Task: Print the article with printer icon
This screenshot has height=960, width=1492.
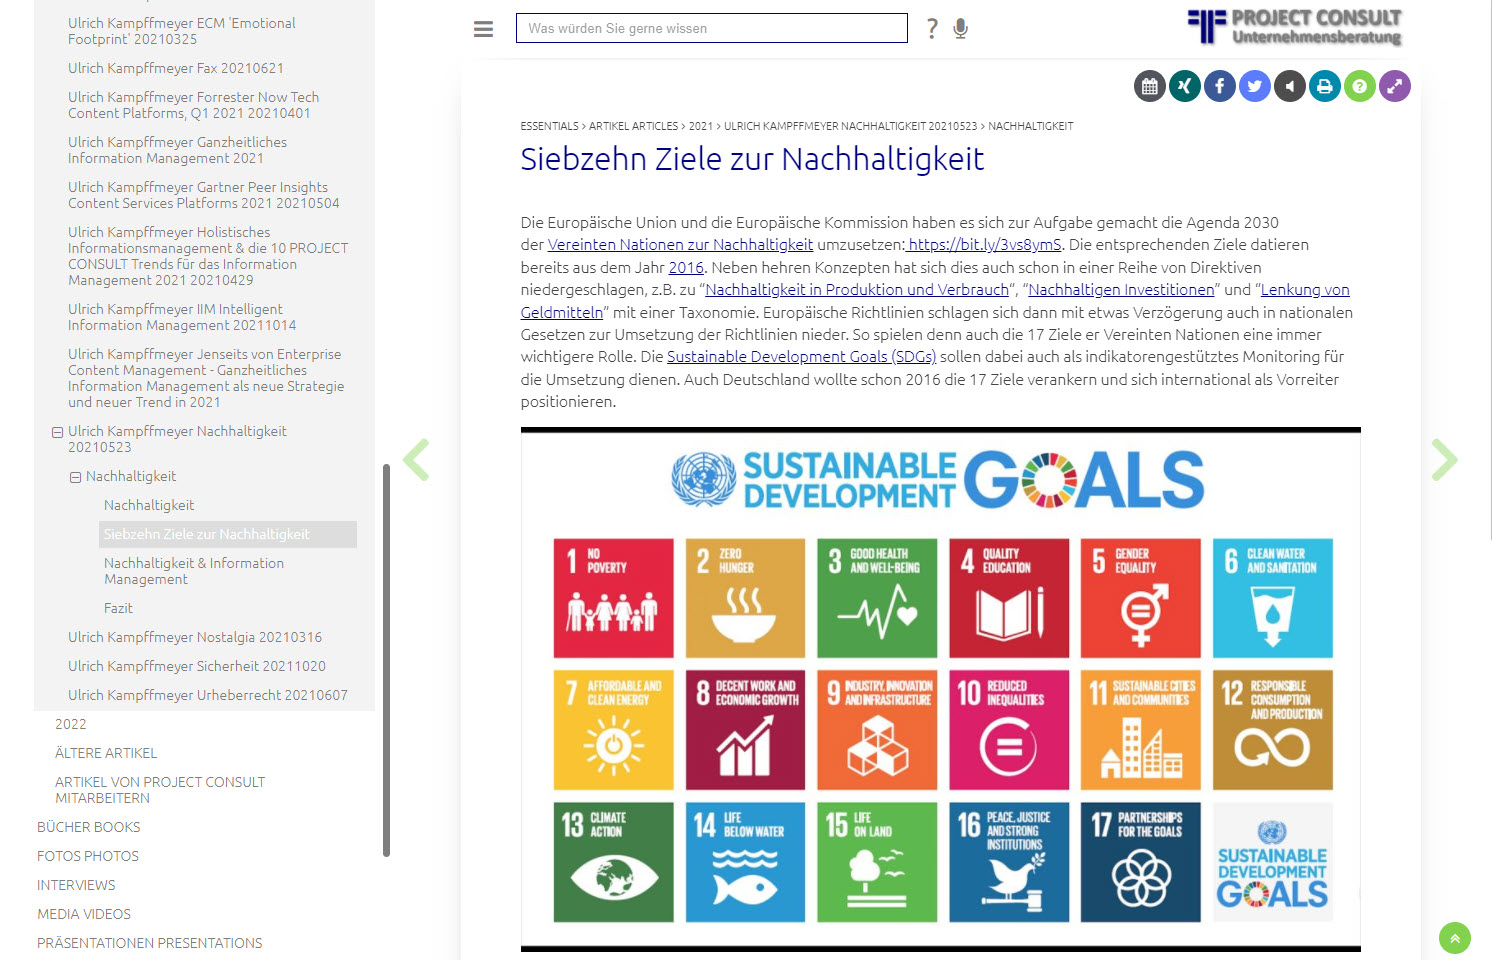Action: click(x=1325, y=86)
